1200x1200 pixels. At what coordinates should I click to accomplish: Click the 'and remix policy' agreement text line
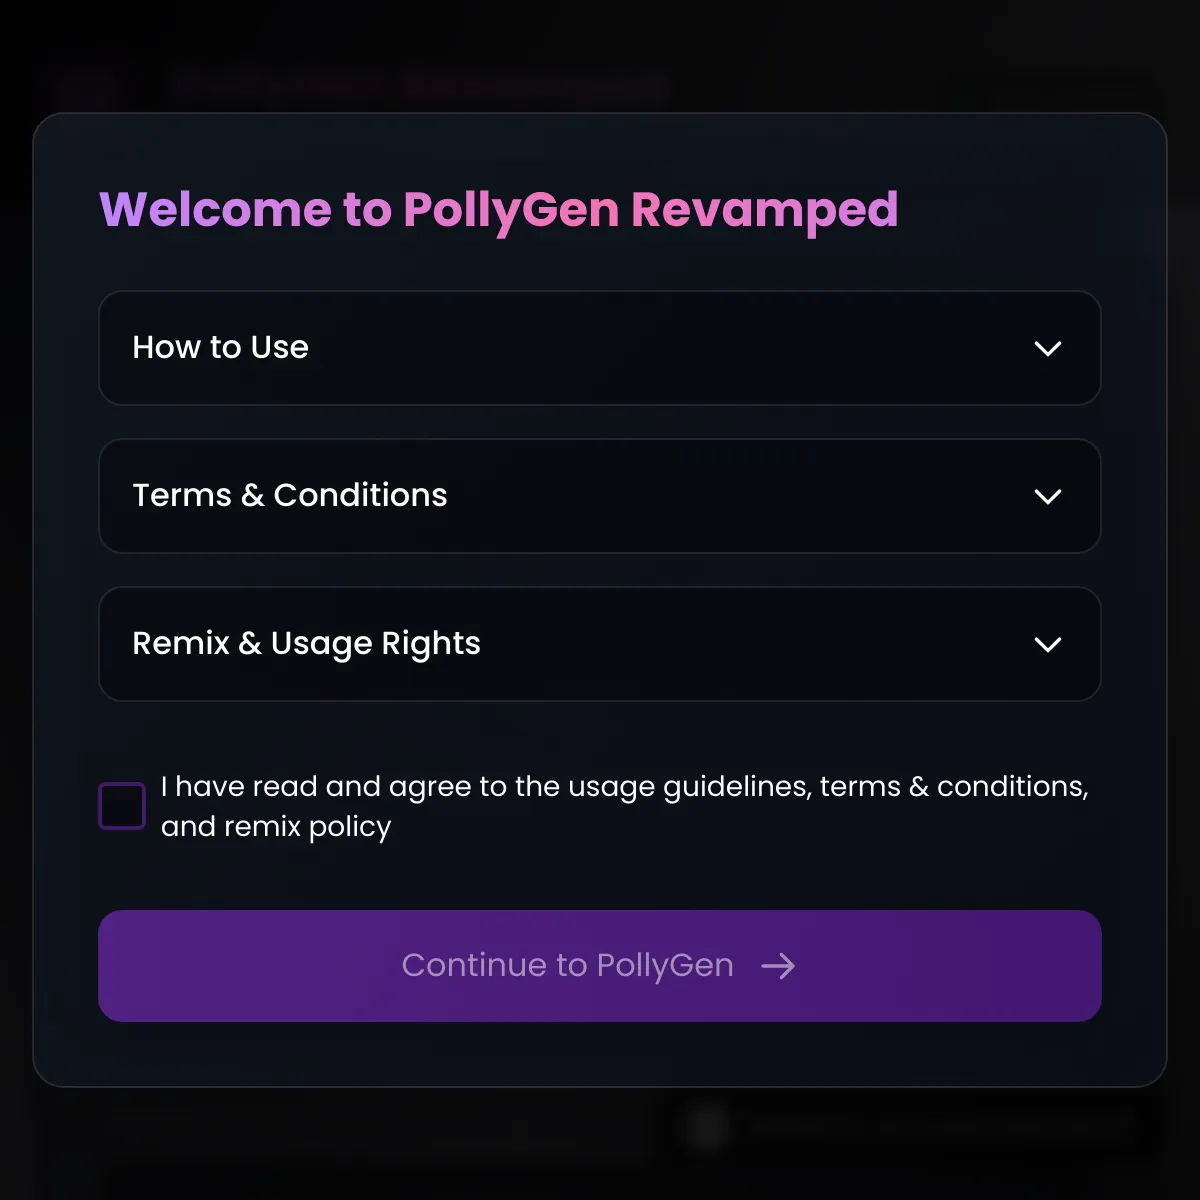(276, 827)
